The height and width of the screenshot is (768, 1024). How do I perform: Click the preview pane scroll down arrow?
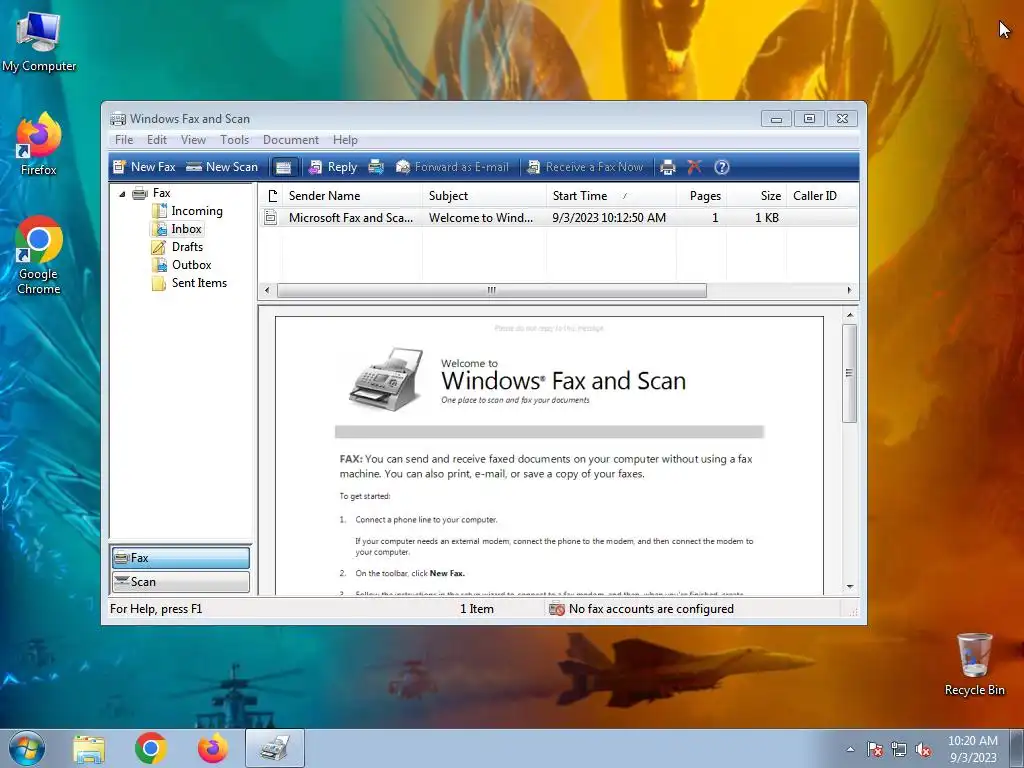pos(850,586)
